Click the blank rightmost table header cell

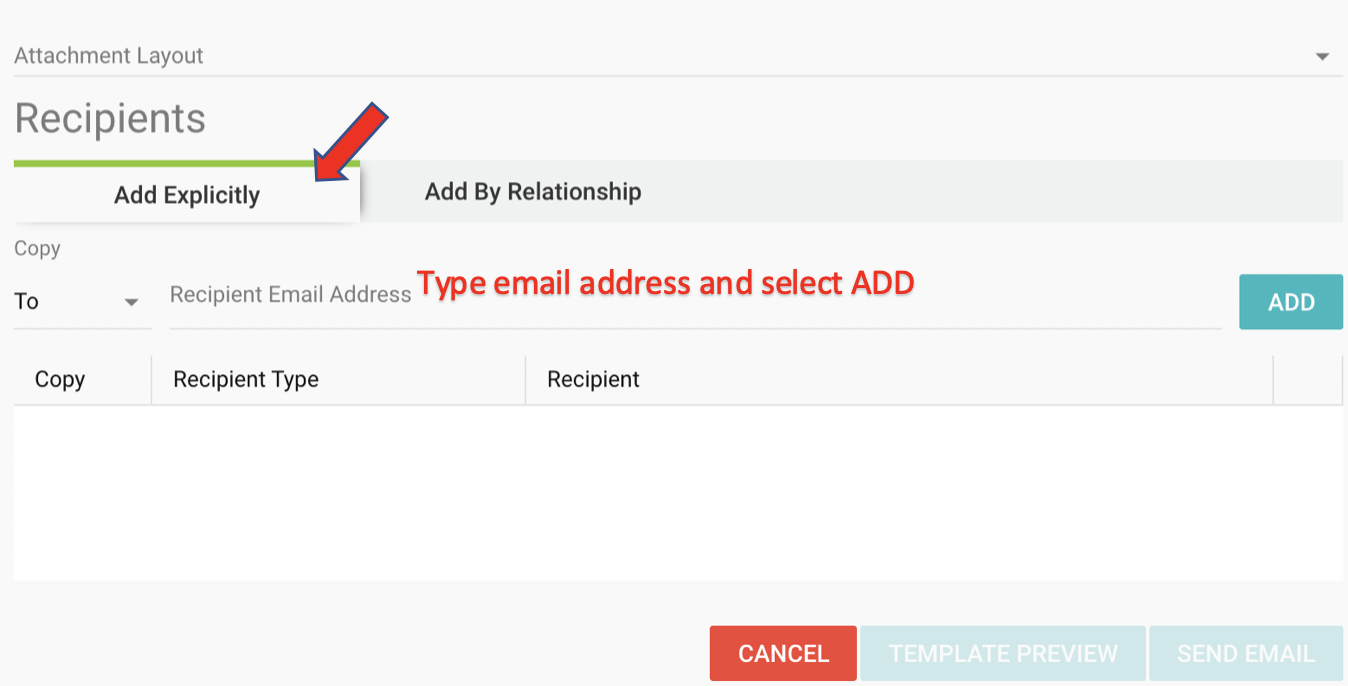[1307, 380]
